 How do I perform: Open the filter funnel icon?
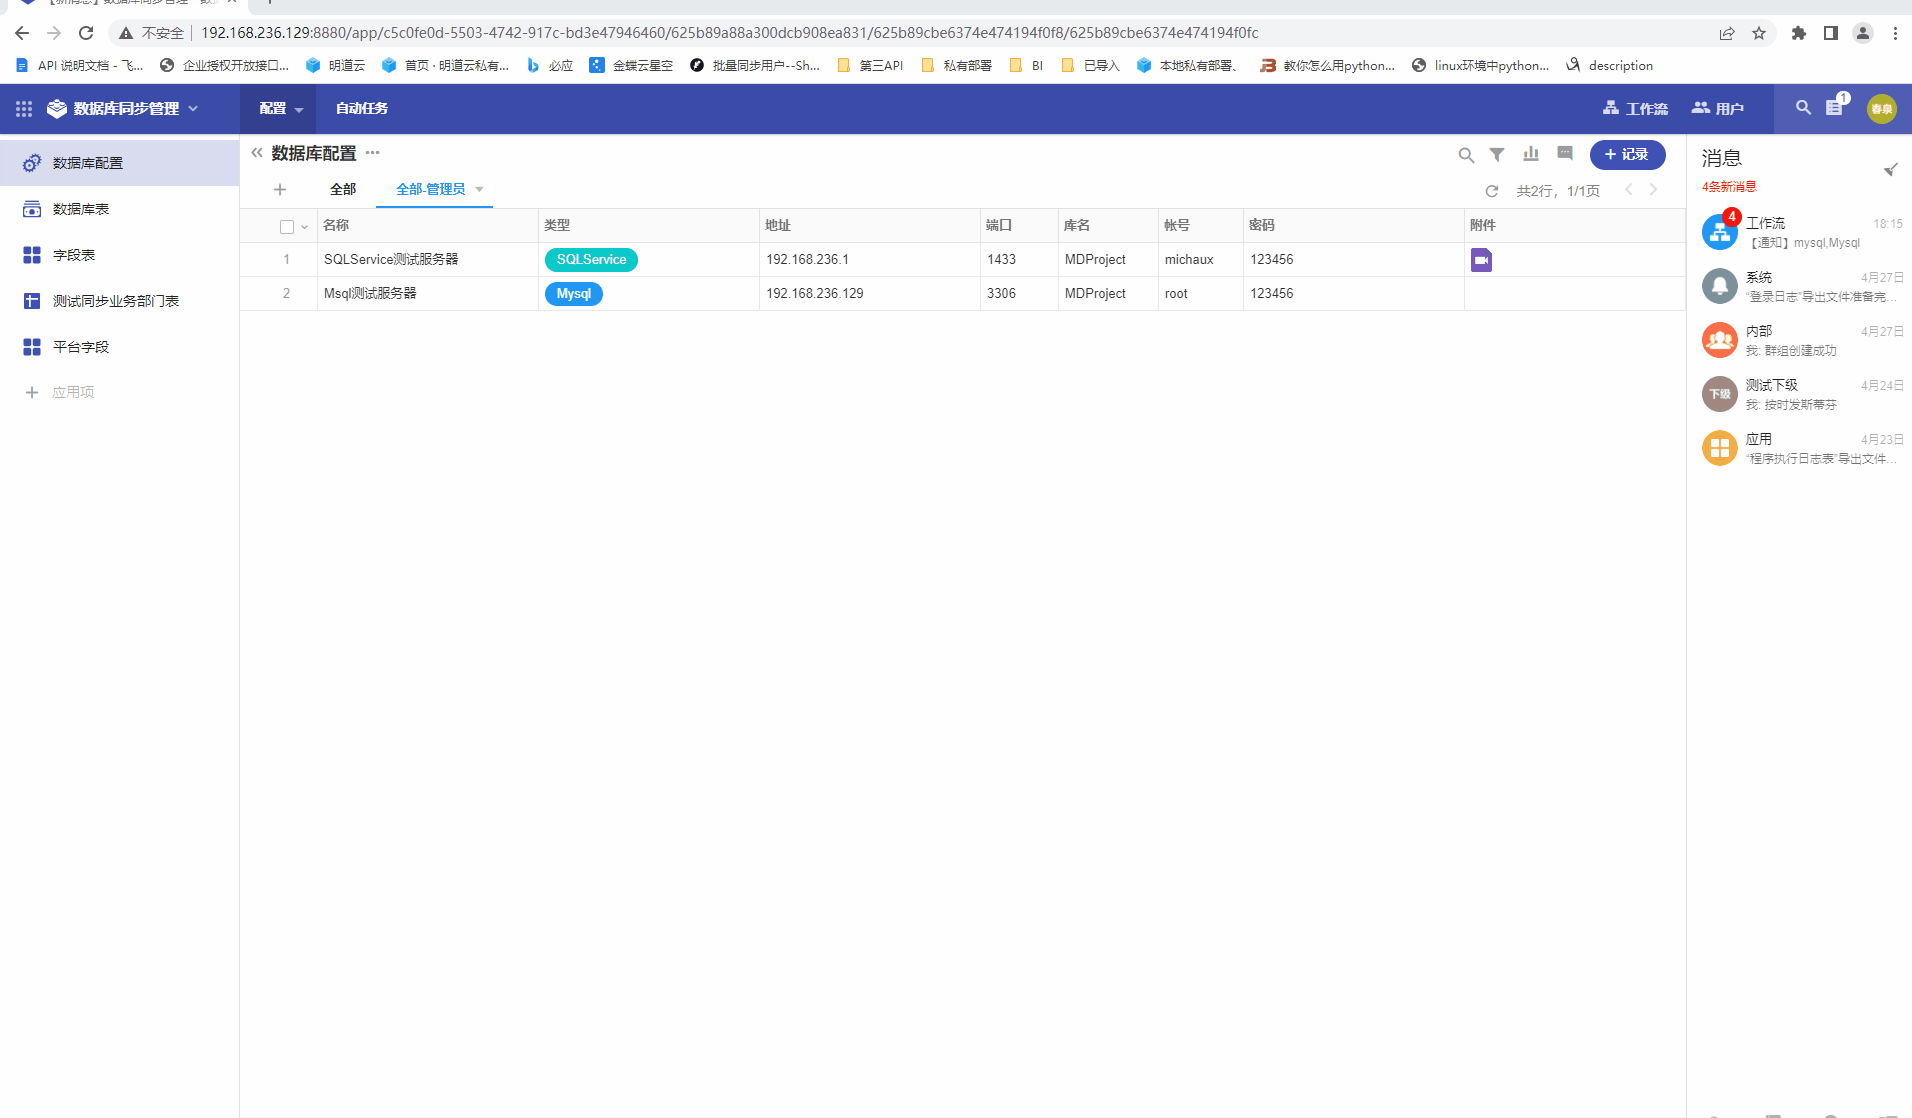tap(1497, 155)
